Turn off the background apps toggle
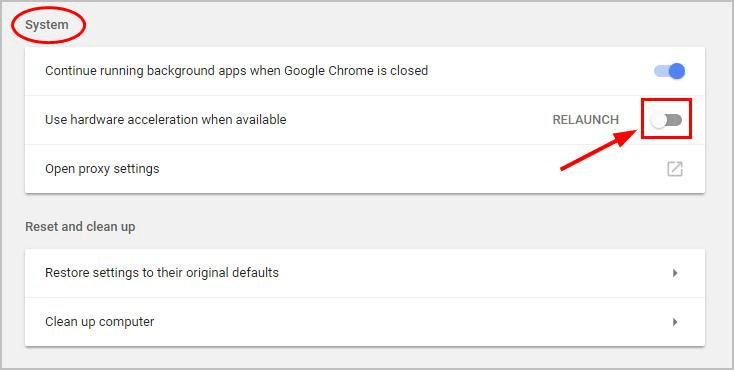Image resolution: width=734 pixels, height=370 pixels. click(670, 71)
